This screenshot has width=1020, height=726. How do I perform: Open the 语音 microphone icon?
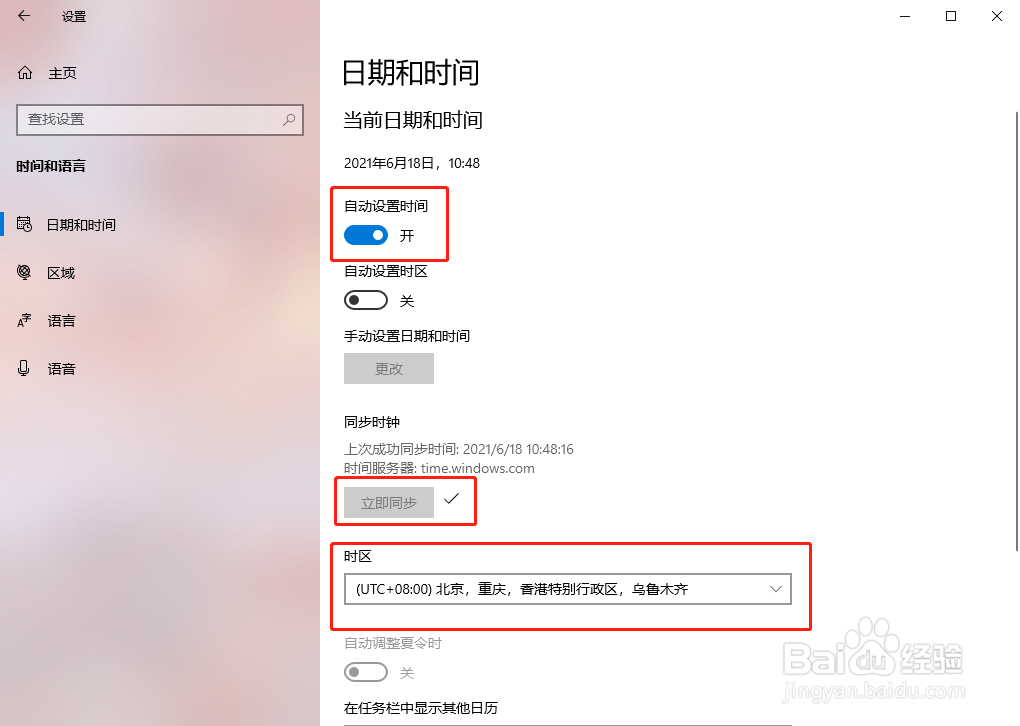(24, 369)
